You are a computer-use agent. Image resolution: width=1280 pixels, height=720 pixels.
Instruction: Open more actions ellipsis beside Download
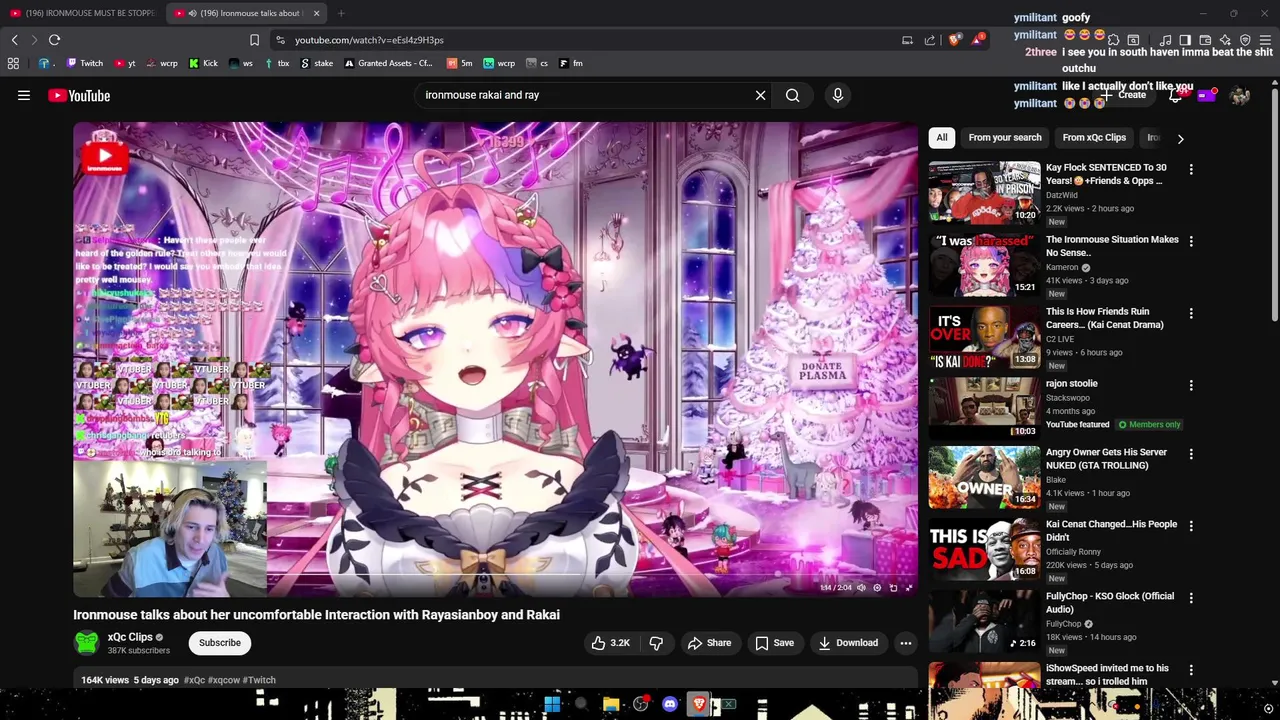[x=905, y=643]
